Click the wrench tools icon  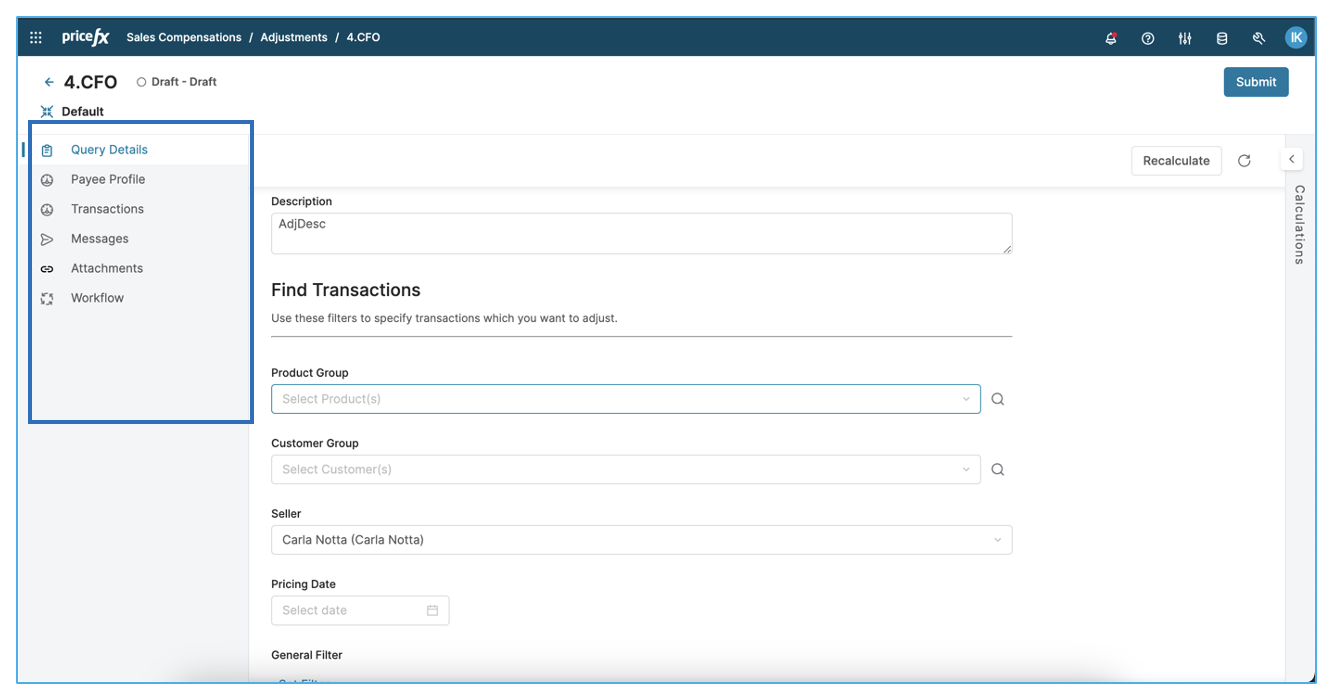pyautogui.click(x=1259, y=38)
